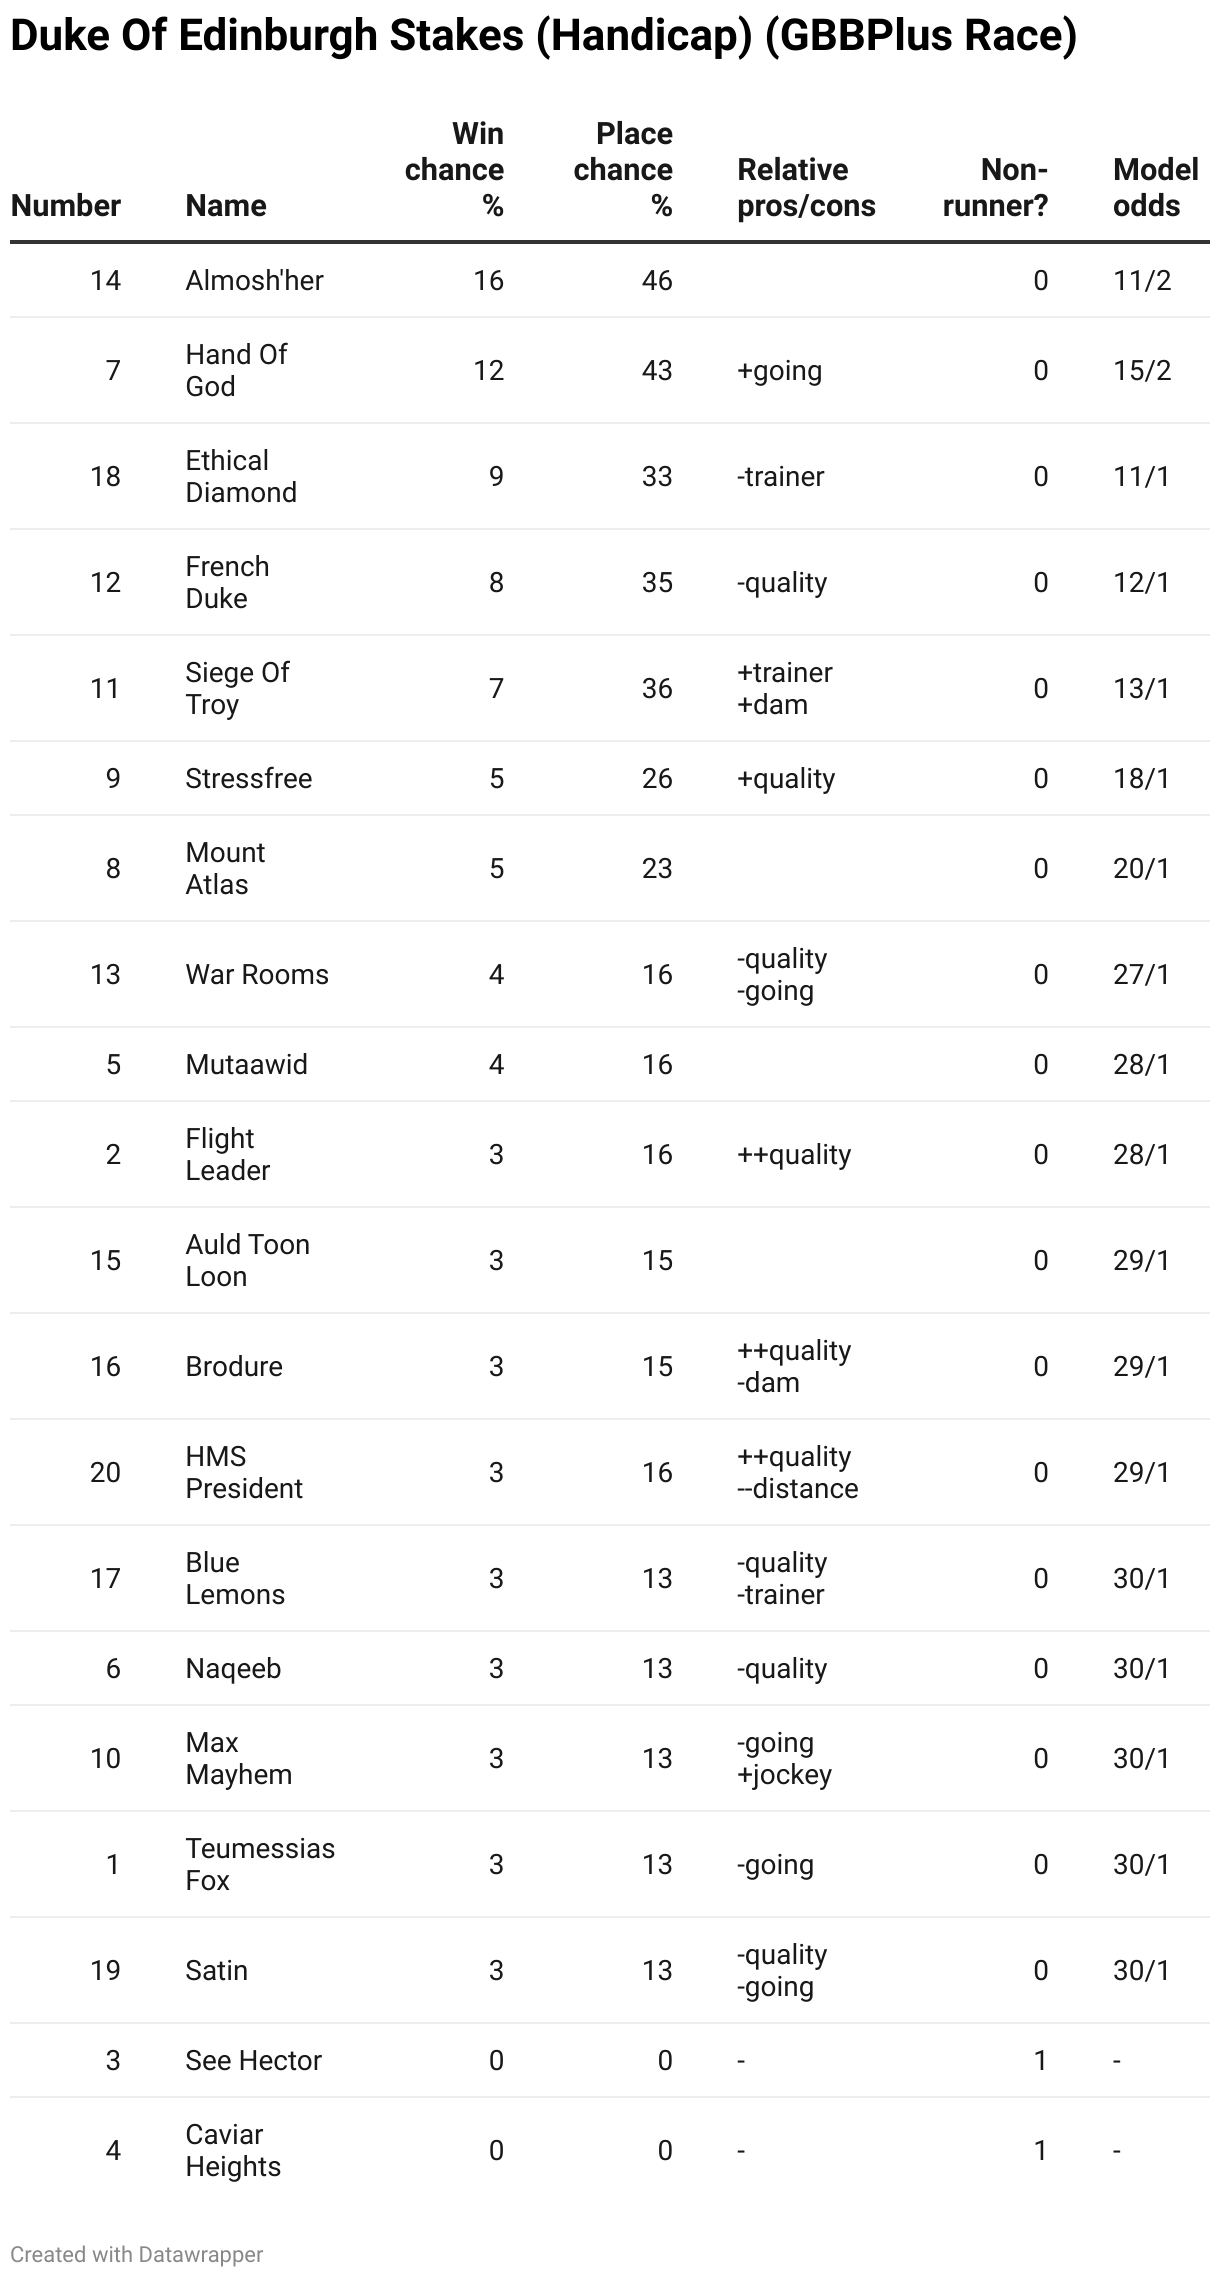This screenshot has height=2278, width=1220.
Task: Click the Number column header
Action: coord(66,206)
